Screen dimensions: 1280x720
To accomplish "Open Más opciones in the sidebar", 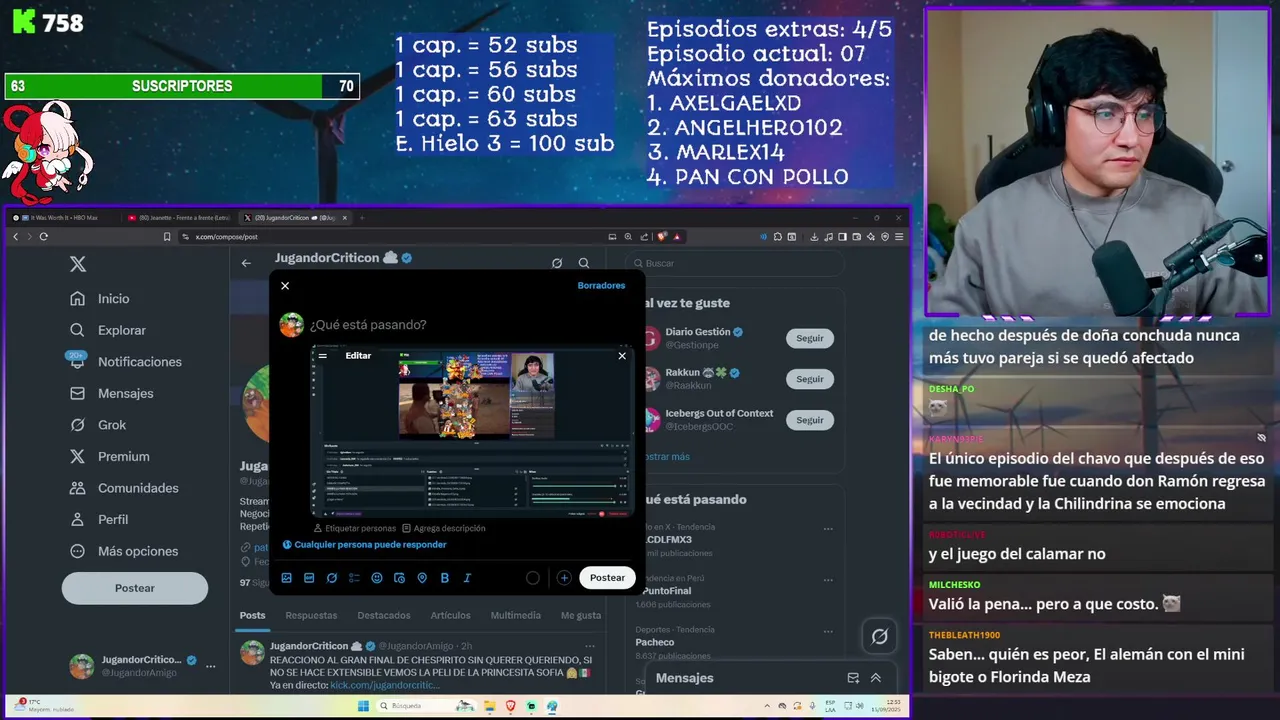I will [x=124, y=551].
